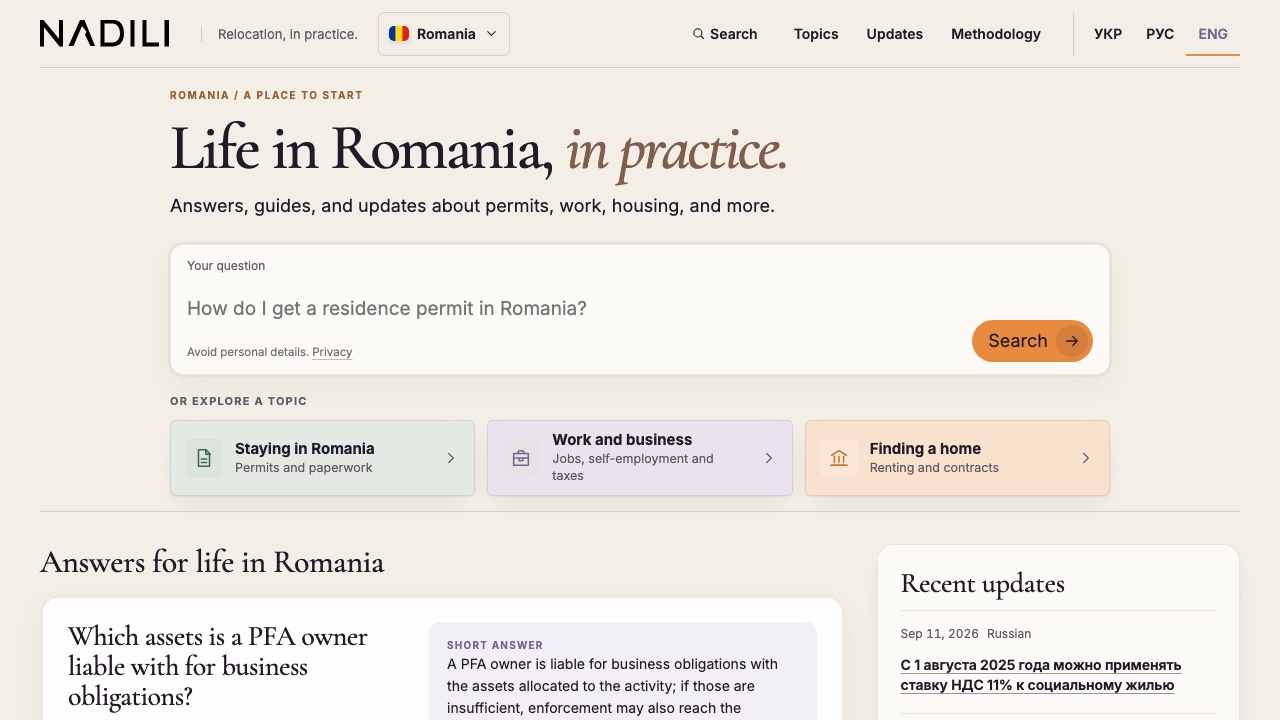Open the PFA owner liability question
The image size is (1280, 720).
(x=218, y=666)
